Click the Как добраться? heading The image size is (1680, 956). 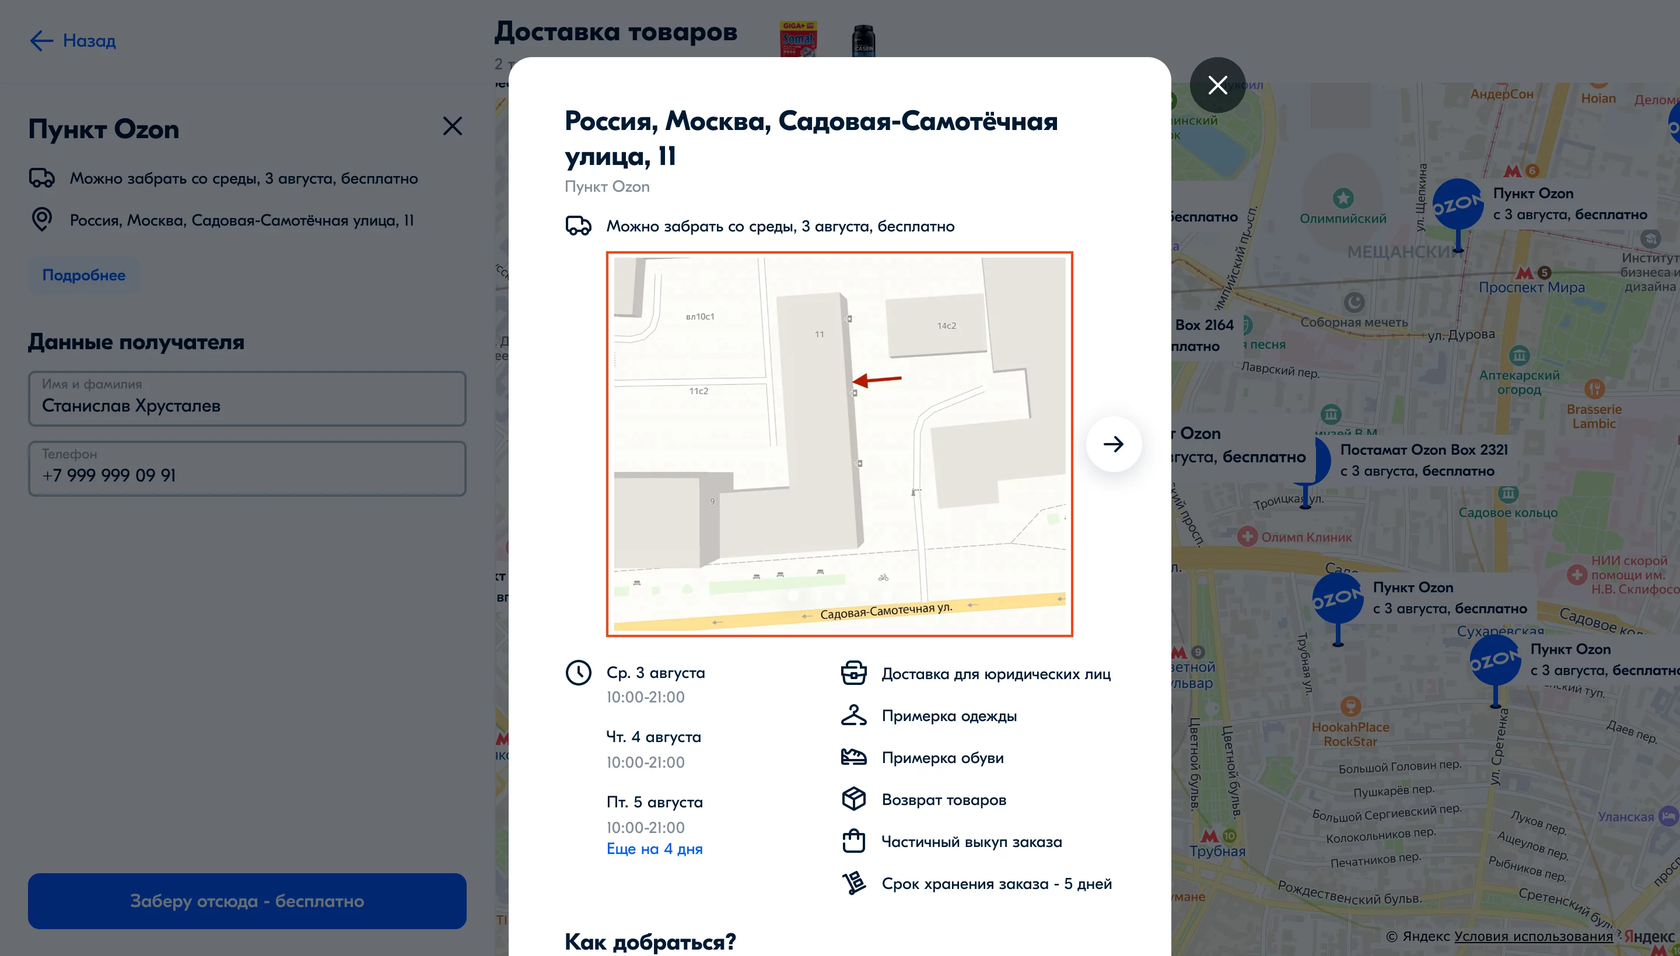pyautogui.click(x=650, y=942)
